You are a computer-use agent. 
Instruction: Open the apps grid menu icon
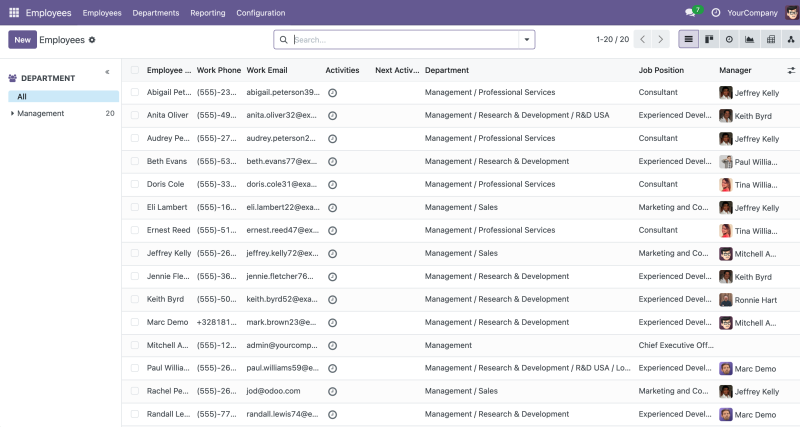click(x=14, y=13)
